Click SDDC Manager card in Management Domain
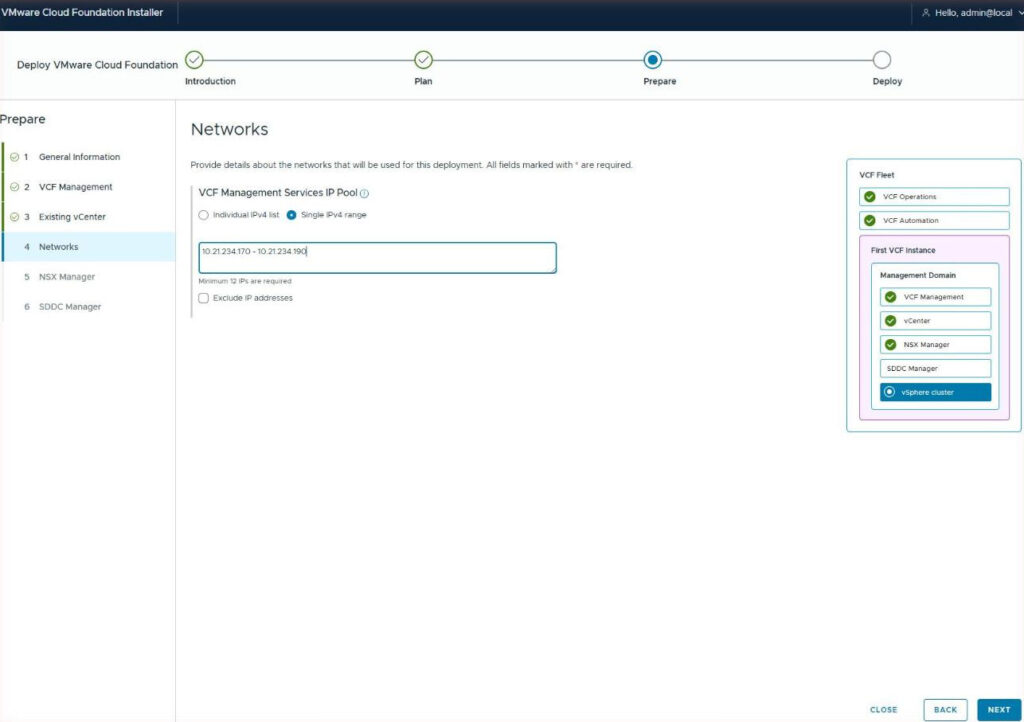 tap(935, 368)
